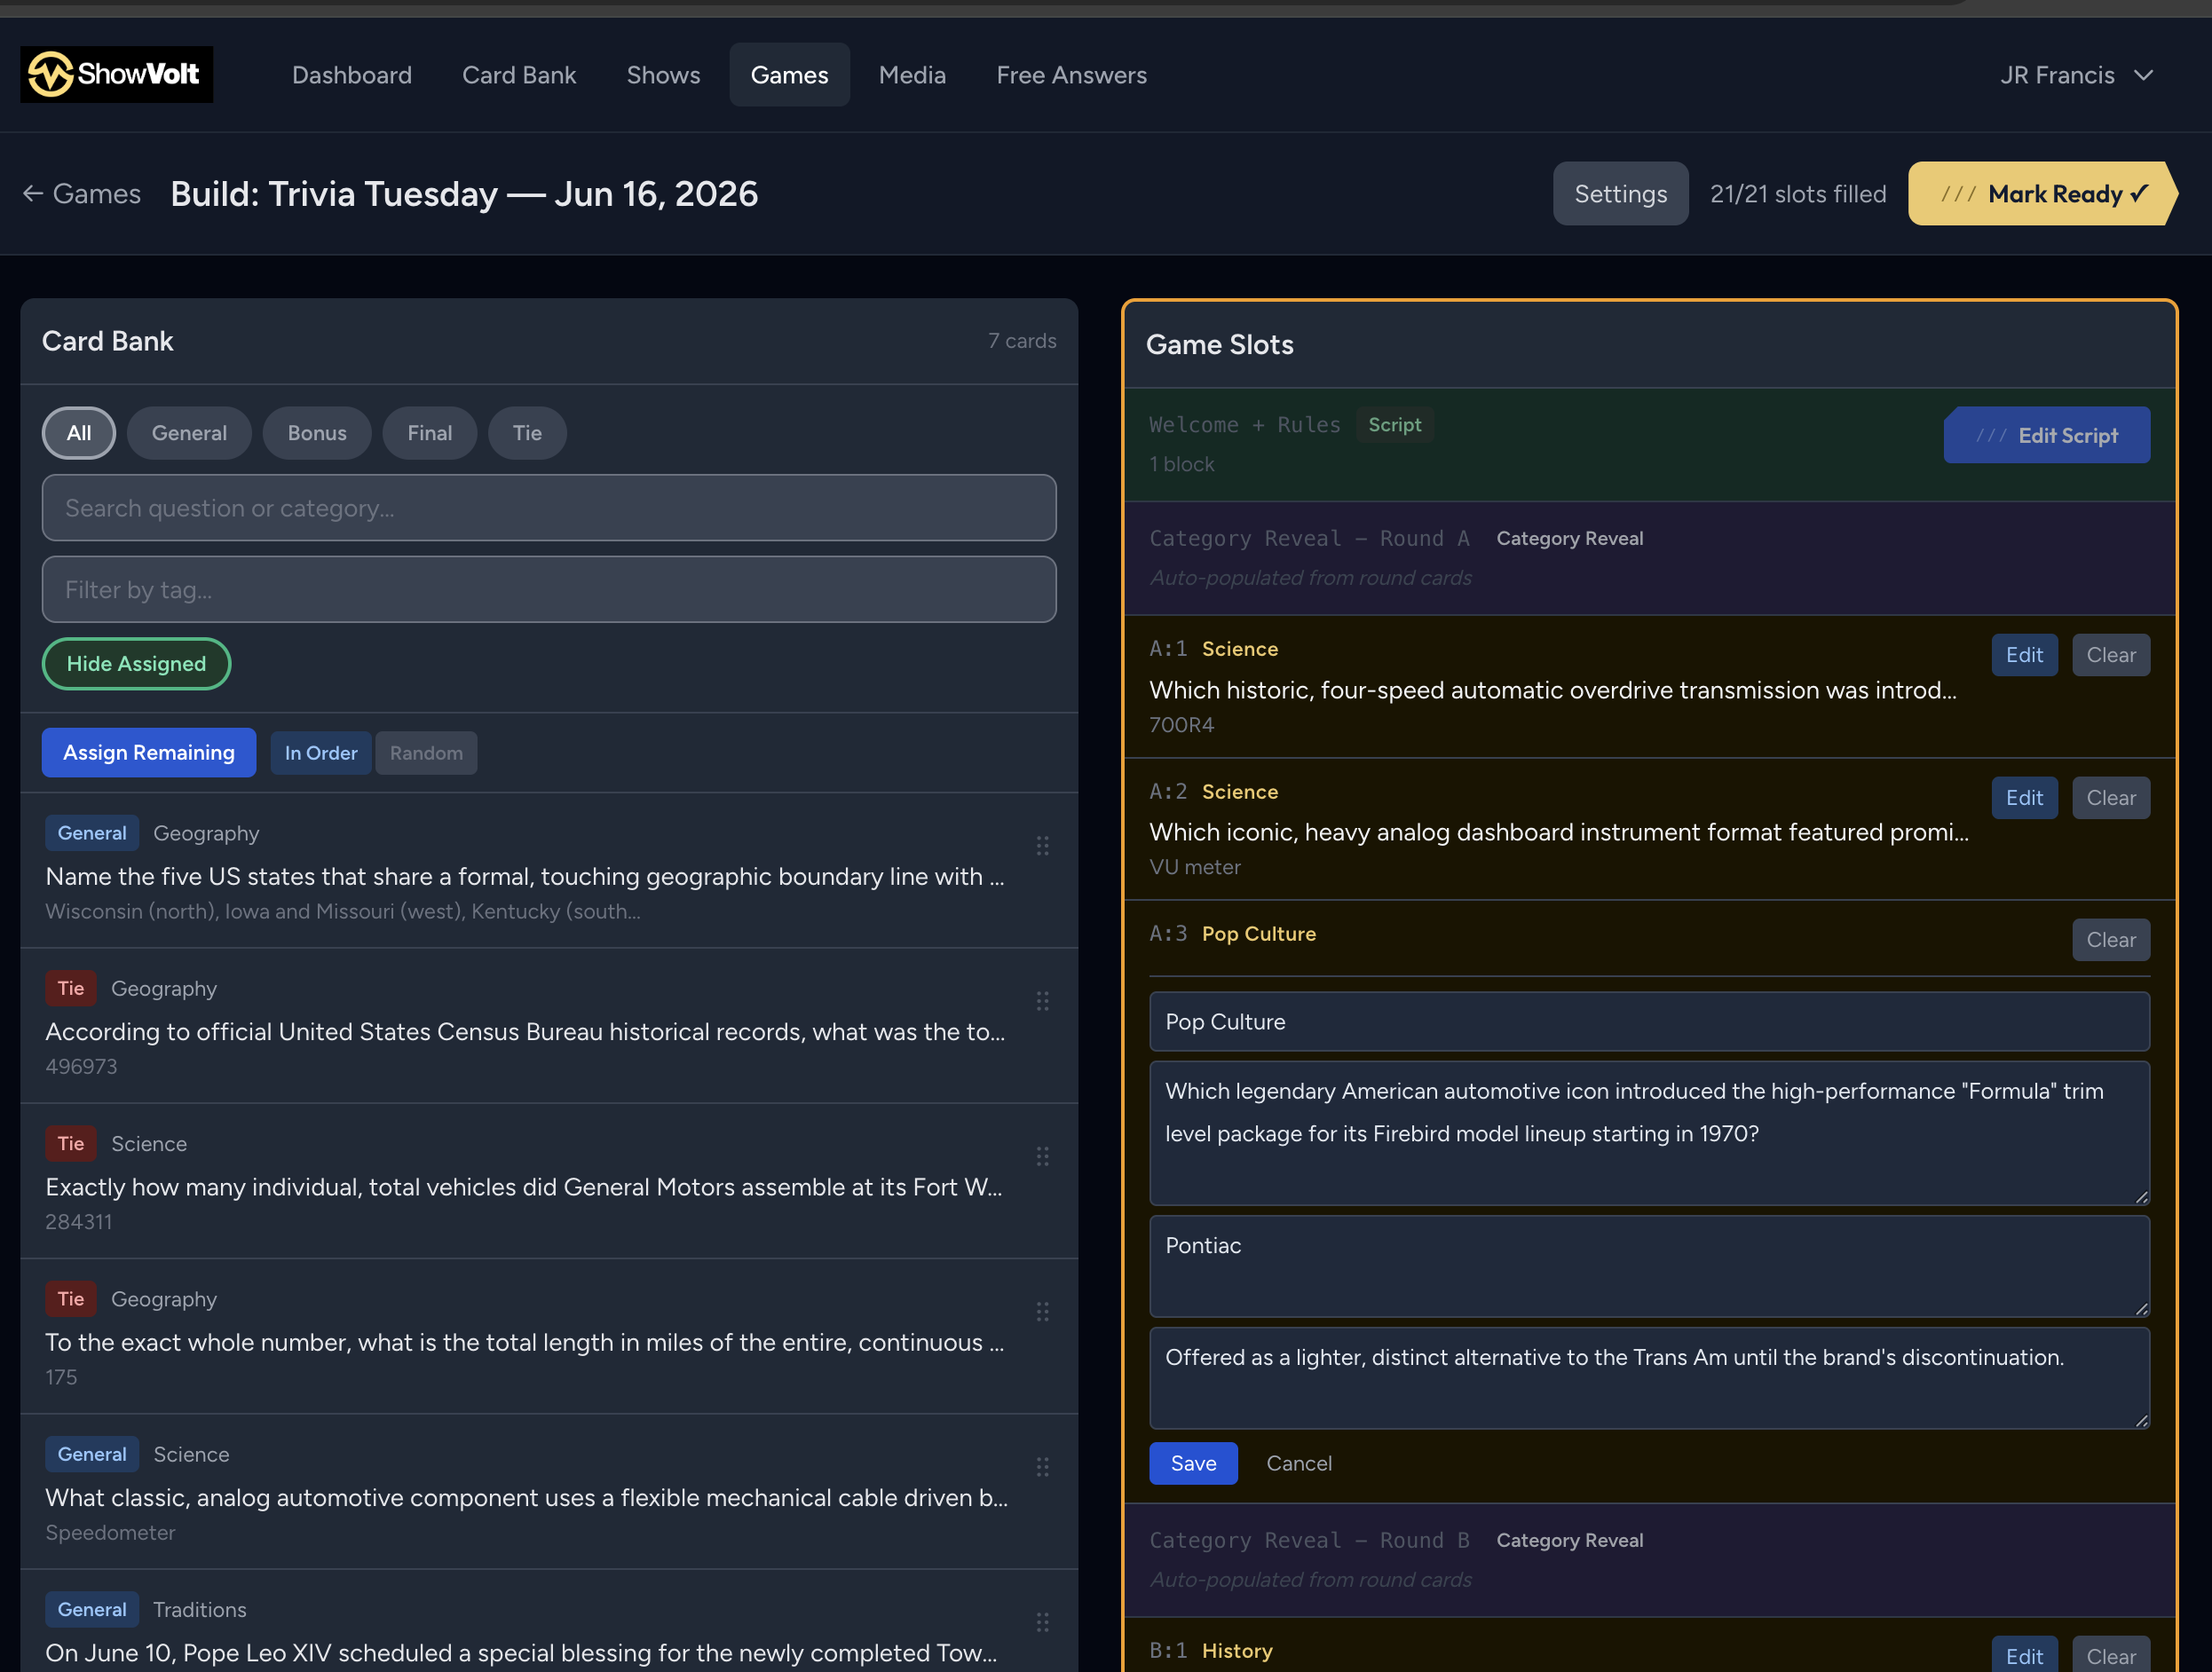Grab drag handle of five US states card
Viewport: 2212px width, 1672px height.
click(1042, 846)
